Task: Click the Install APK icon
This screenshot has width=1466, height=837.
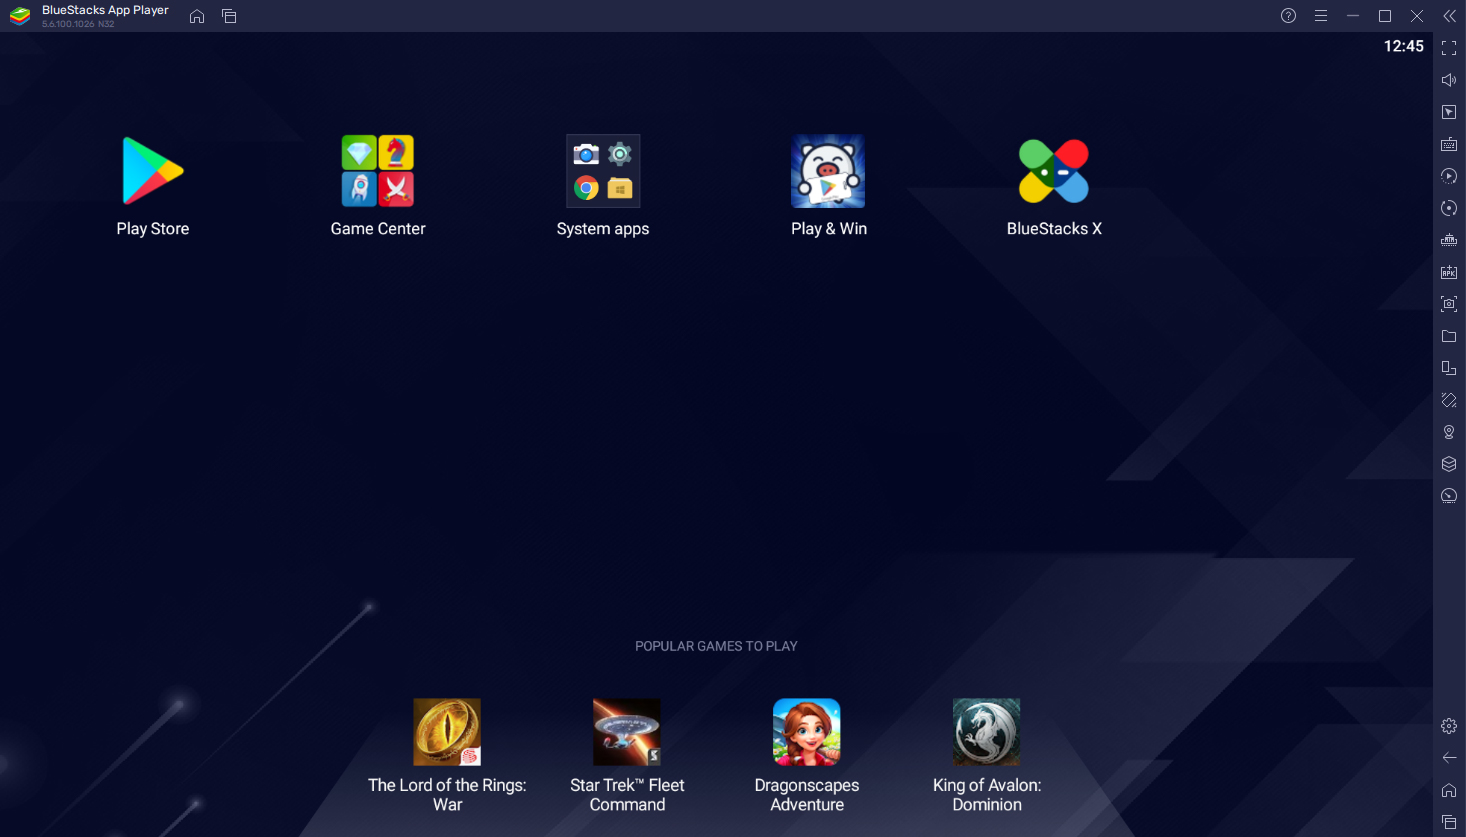Action: pyautogui.click(x=1449, y=272)
